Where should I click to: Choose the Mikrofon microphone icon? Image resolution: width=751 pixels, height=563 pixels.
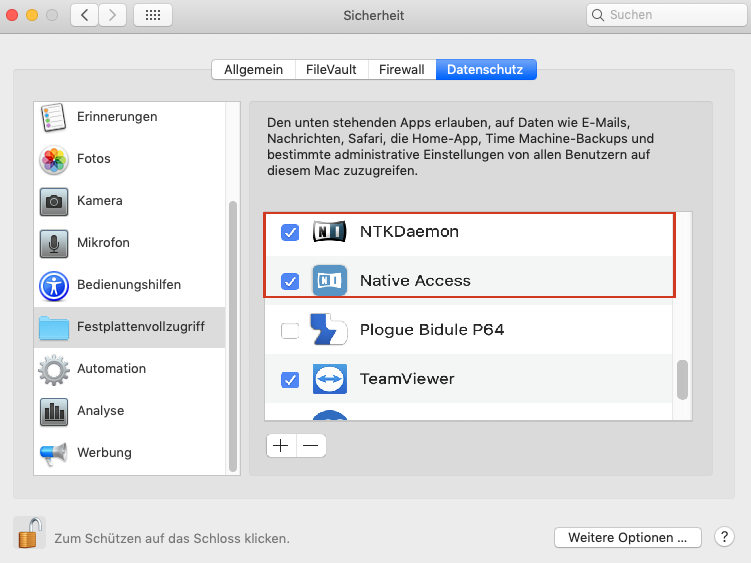(x=54, y=243)
